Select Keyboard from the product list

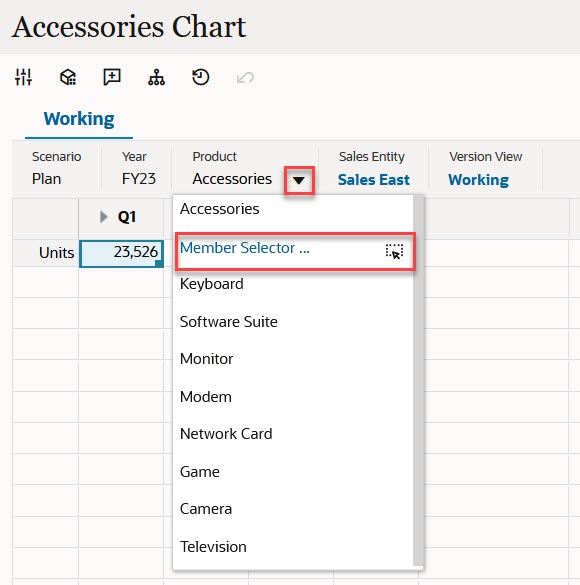211,284
